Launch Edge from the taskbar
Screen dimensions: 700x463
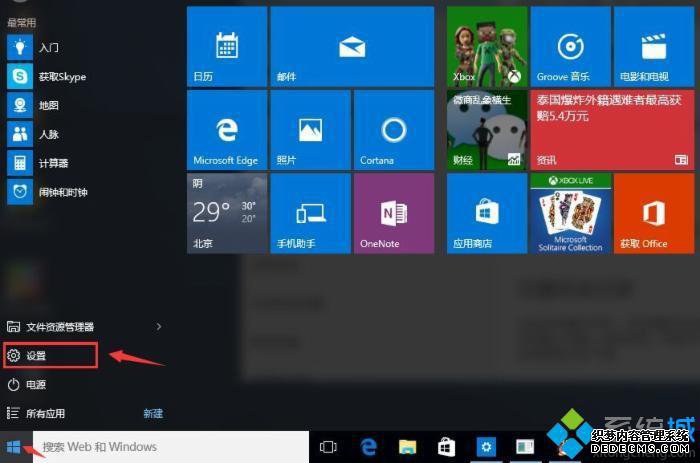(368, 446)
